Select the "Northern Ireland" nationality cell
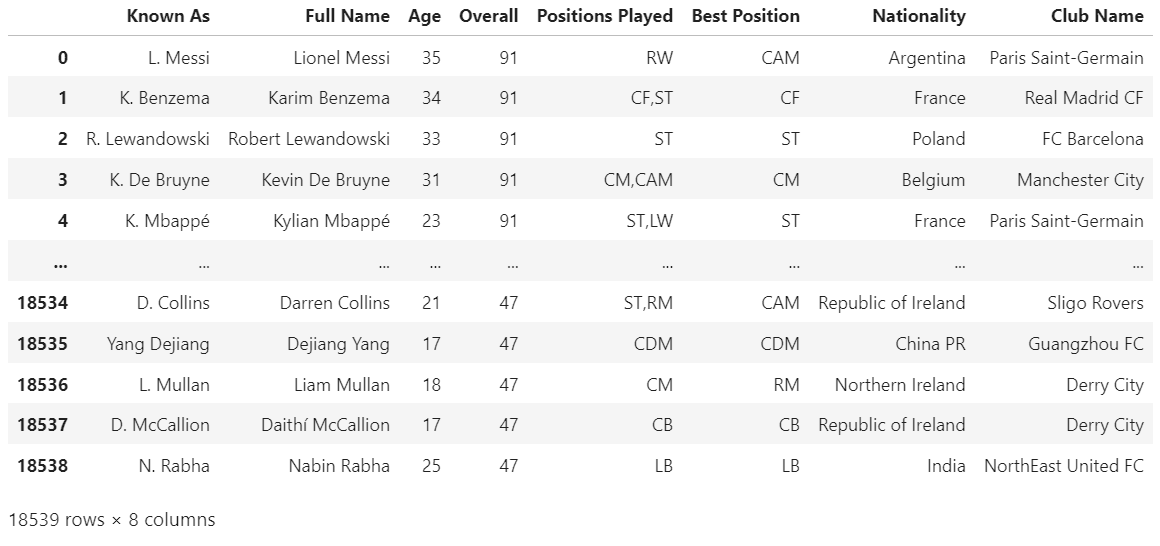The width and height of the screenshot is (1160, 546). (x=900, y=385)
